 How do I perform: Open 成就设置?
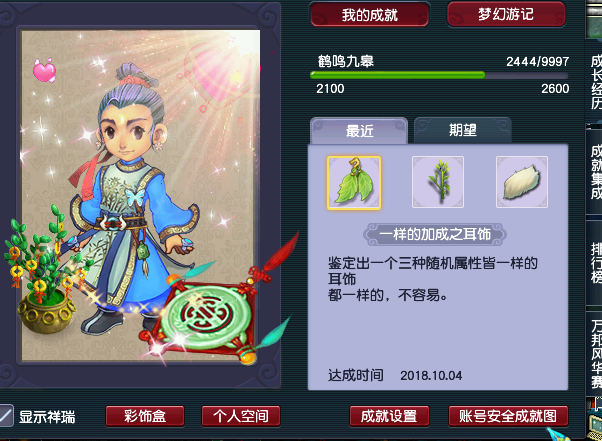(x=389, y=416)
